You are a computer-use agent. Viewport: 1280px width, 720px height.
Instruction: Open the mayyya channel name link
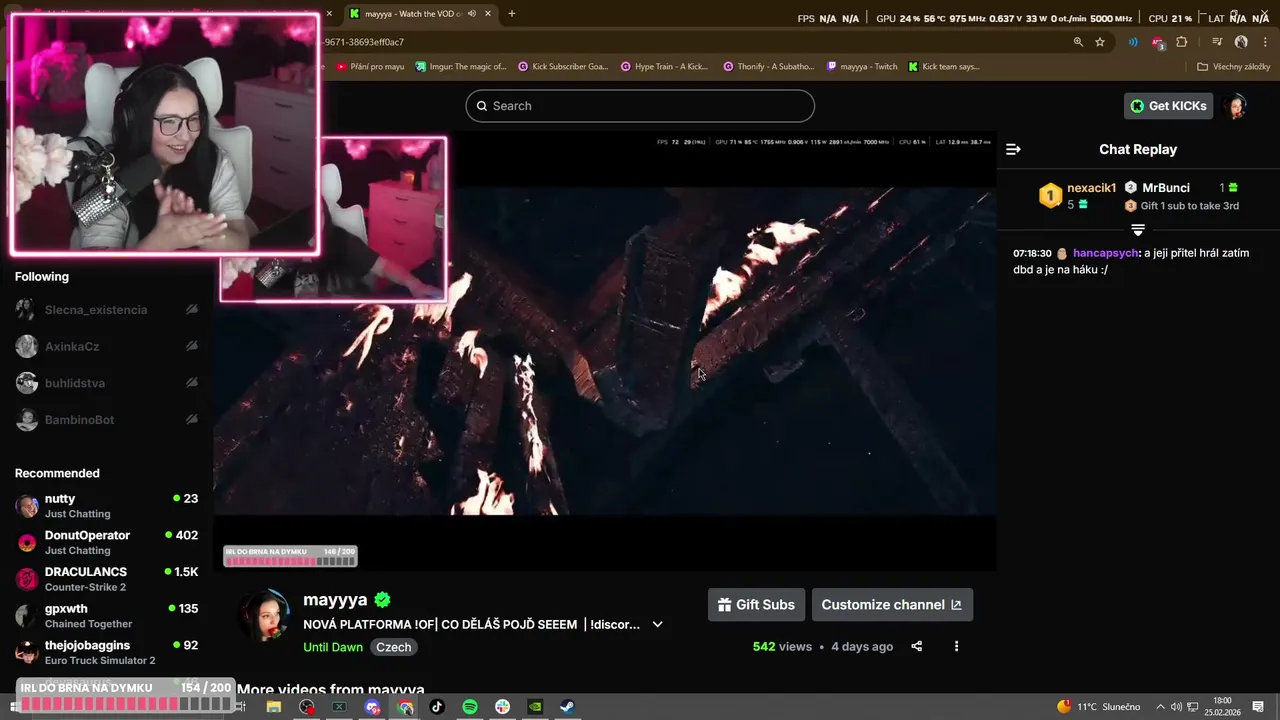click(335, 600)
